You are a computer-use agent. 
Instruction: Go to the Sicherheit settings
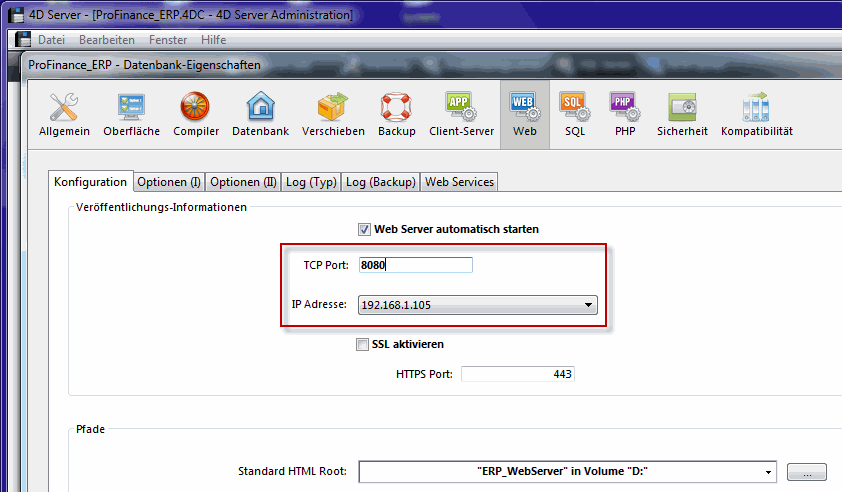(x=682, y=114)
